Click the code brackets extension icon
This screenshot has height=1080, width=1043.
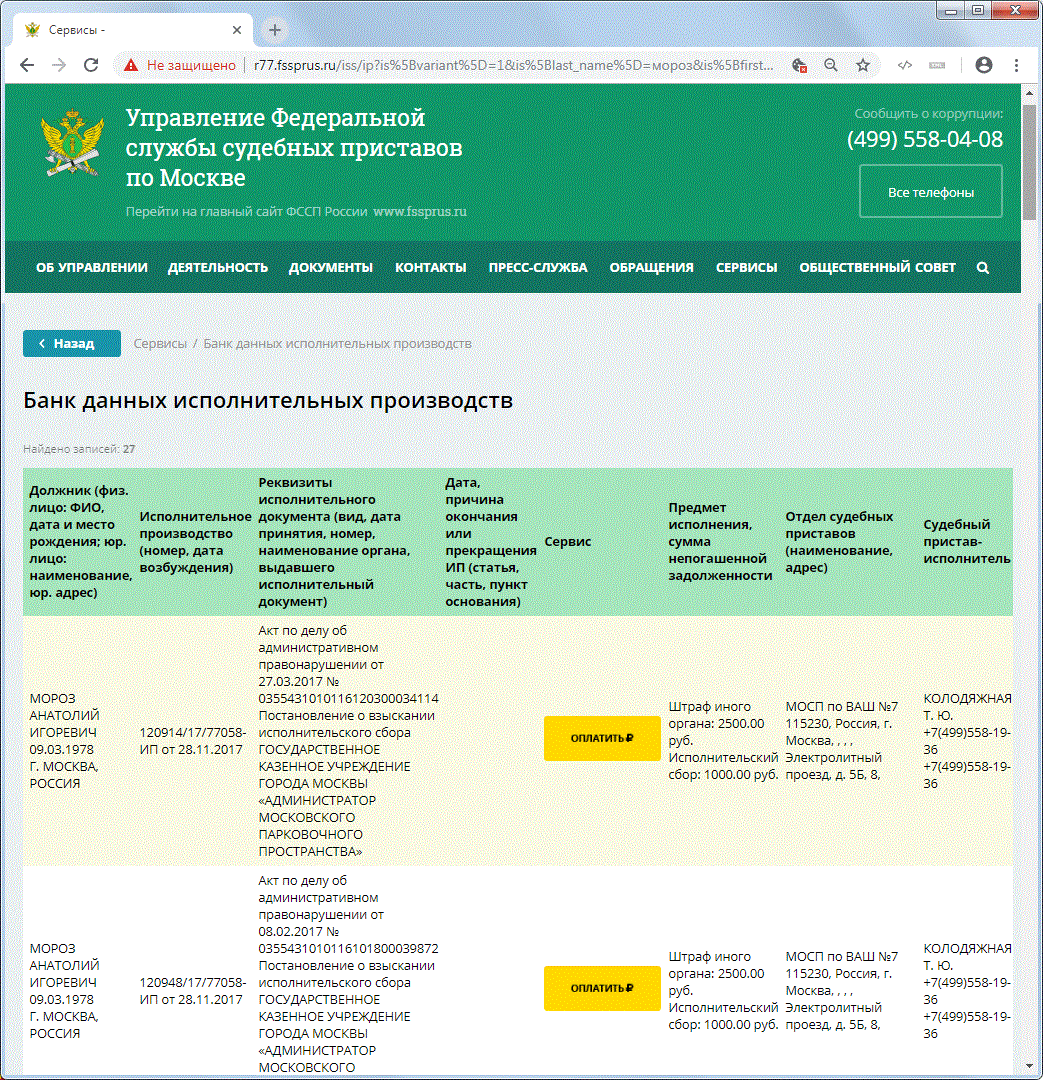click(905, 65)
